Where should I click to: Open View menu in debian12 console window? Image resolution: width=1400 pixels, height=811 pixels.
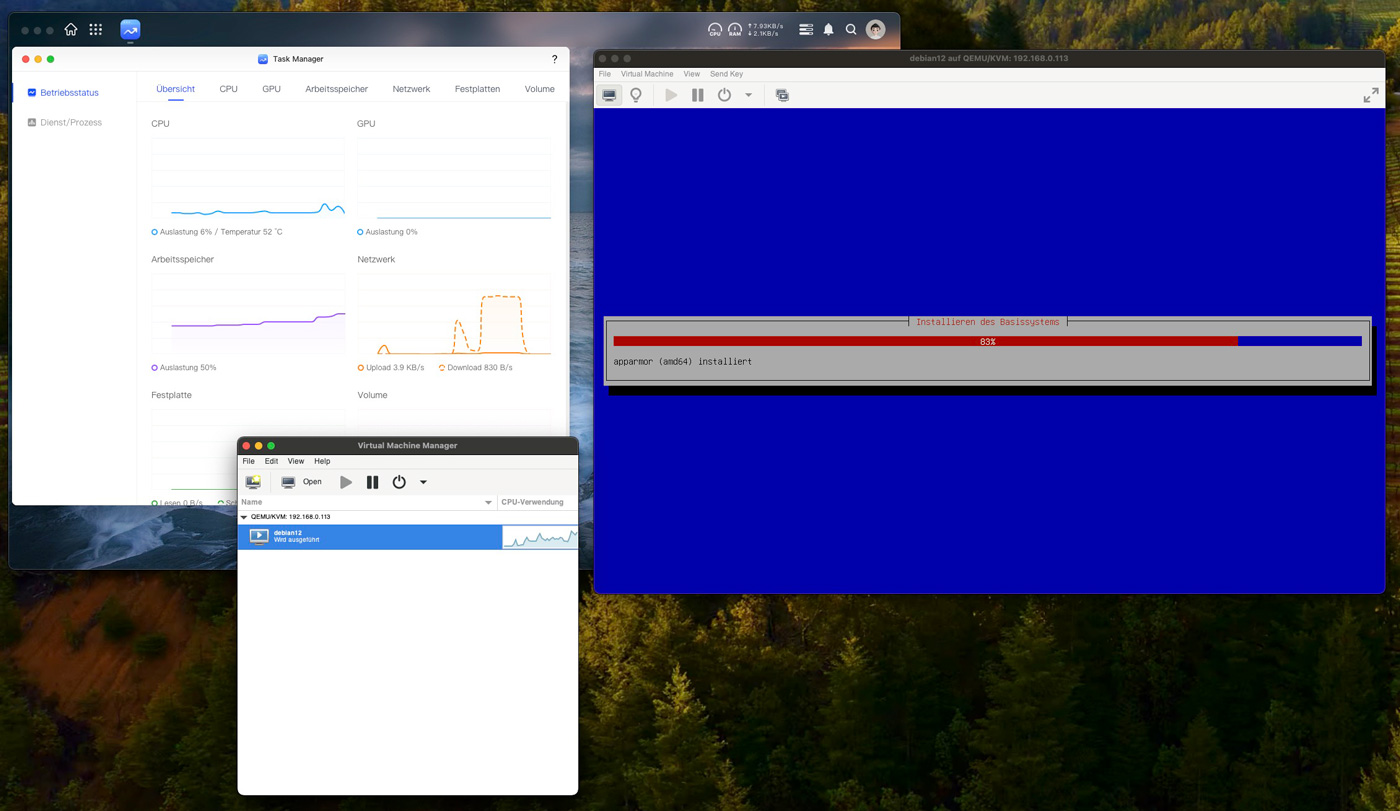pos(691,74)
